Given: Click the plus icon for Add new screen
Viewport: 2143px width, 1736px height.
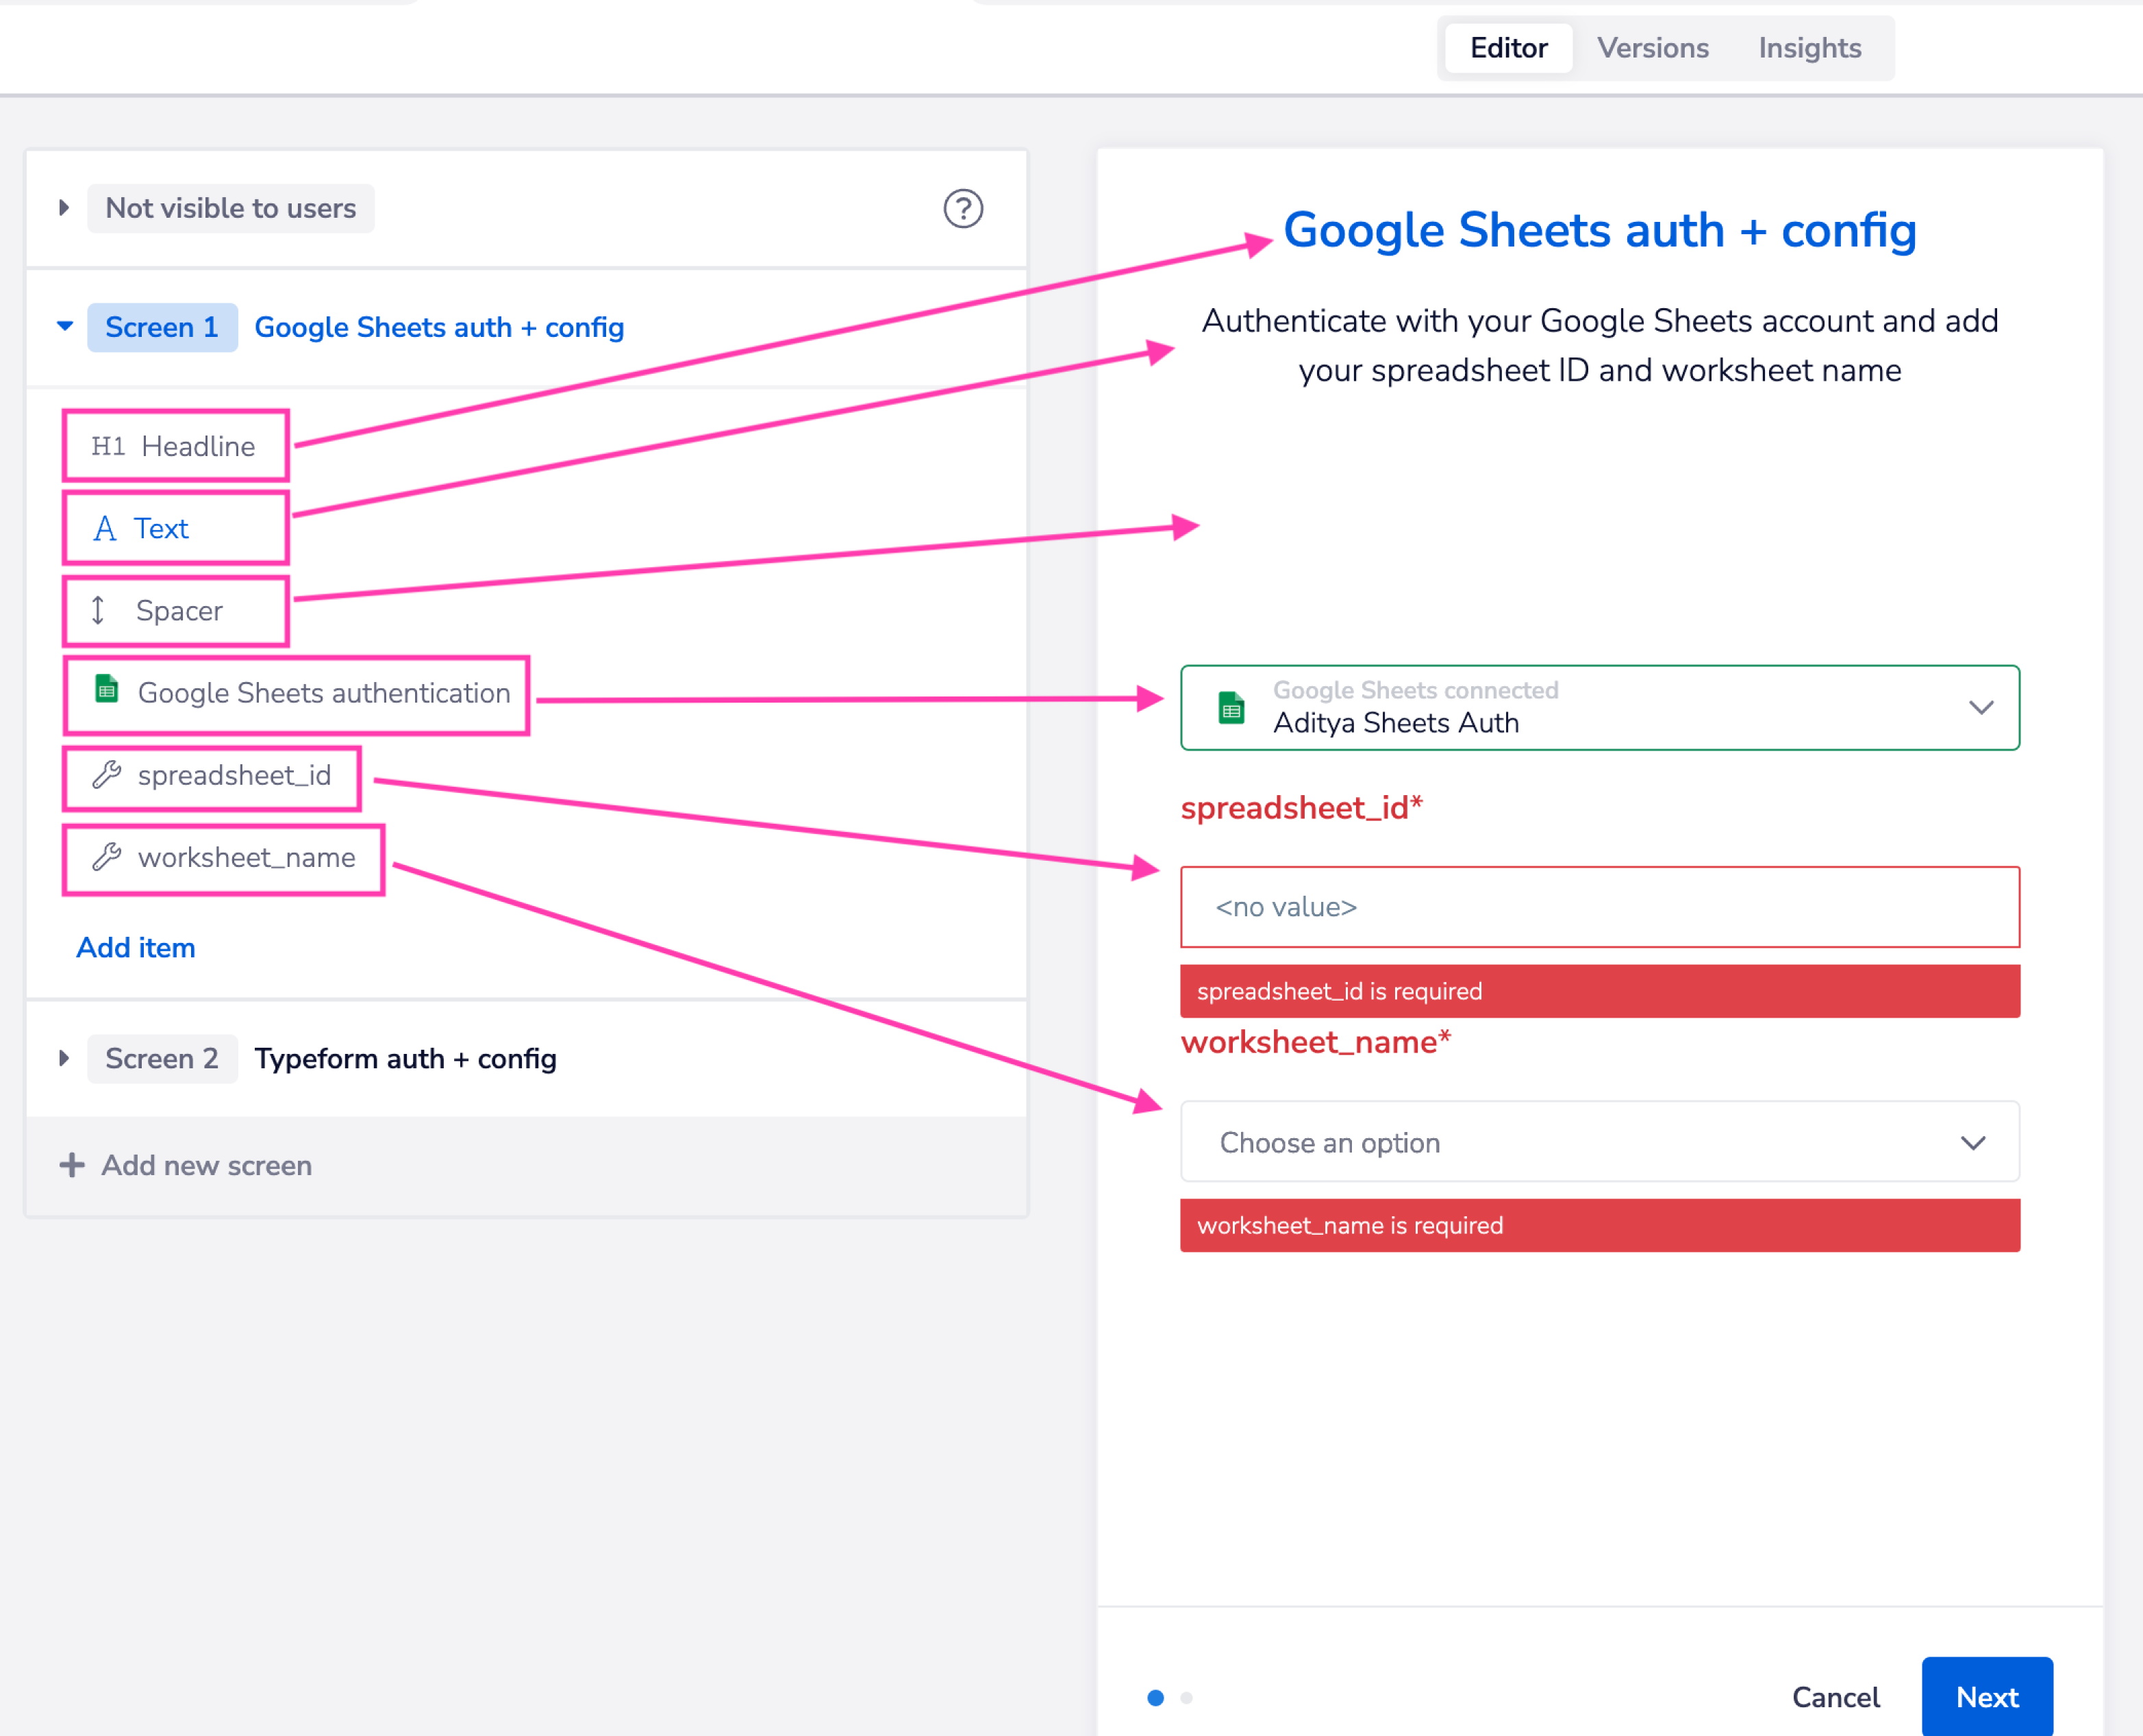Looking at the screenshot, I should pos(72,1165).
